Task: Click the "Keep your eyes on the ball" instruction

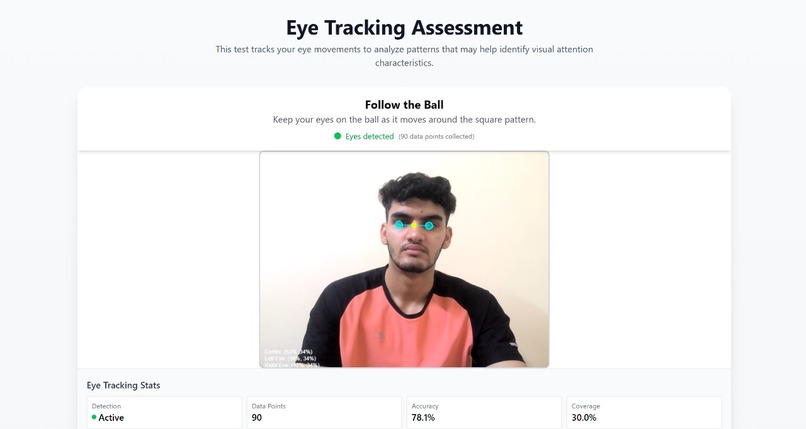Action: (x=404, y=120)
